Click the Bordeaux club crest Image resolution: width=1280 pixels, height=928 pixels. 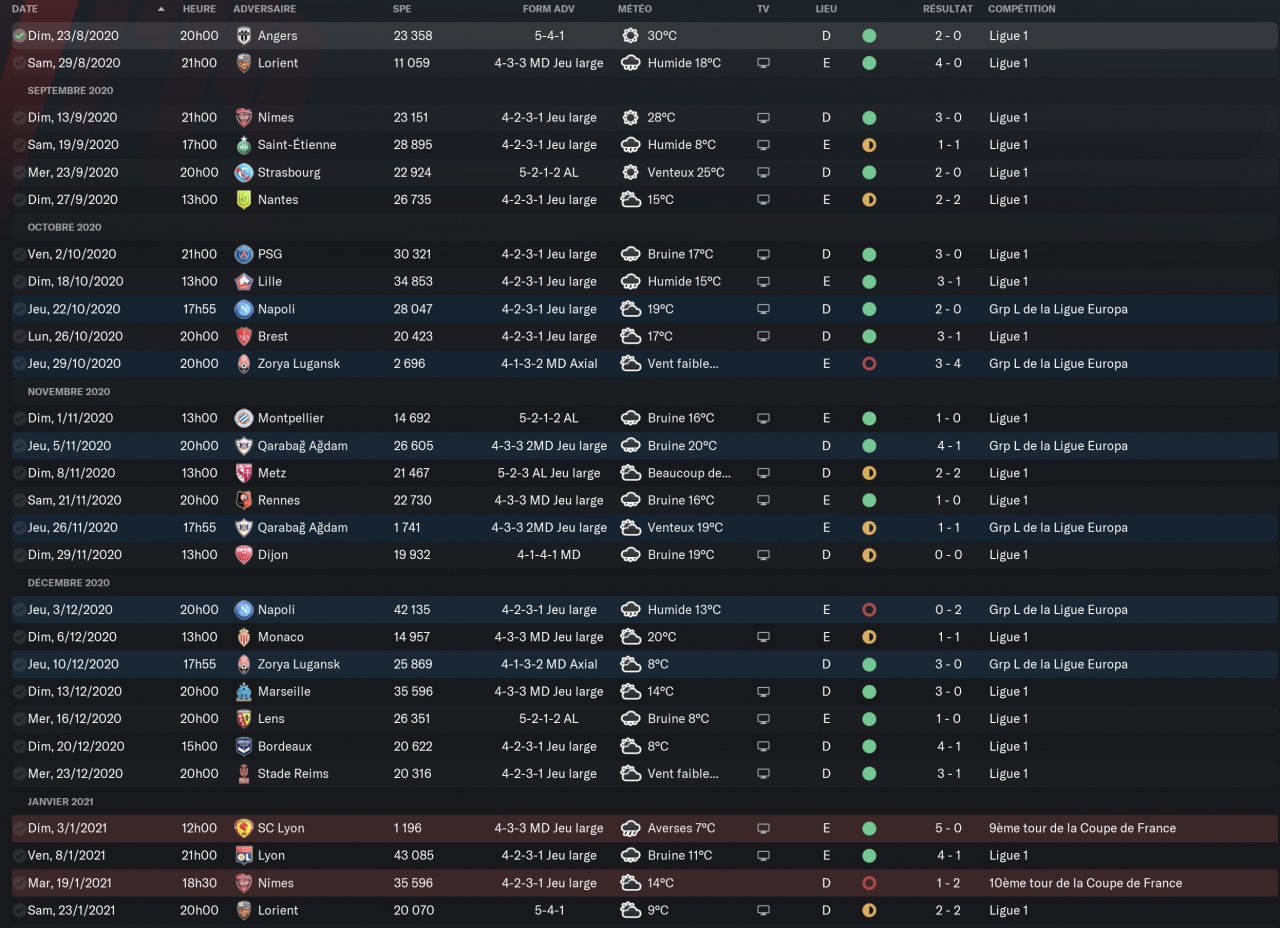(243, 746)
